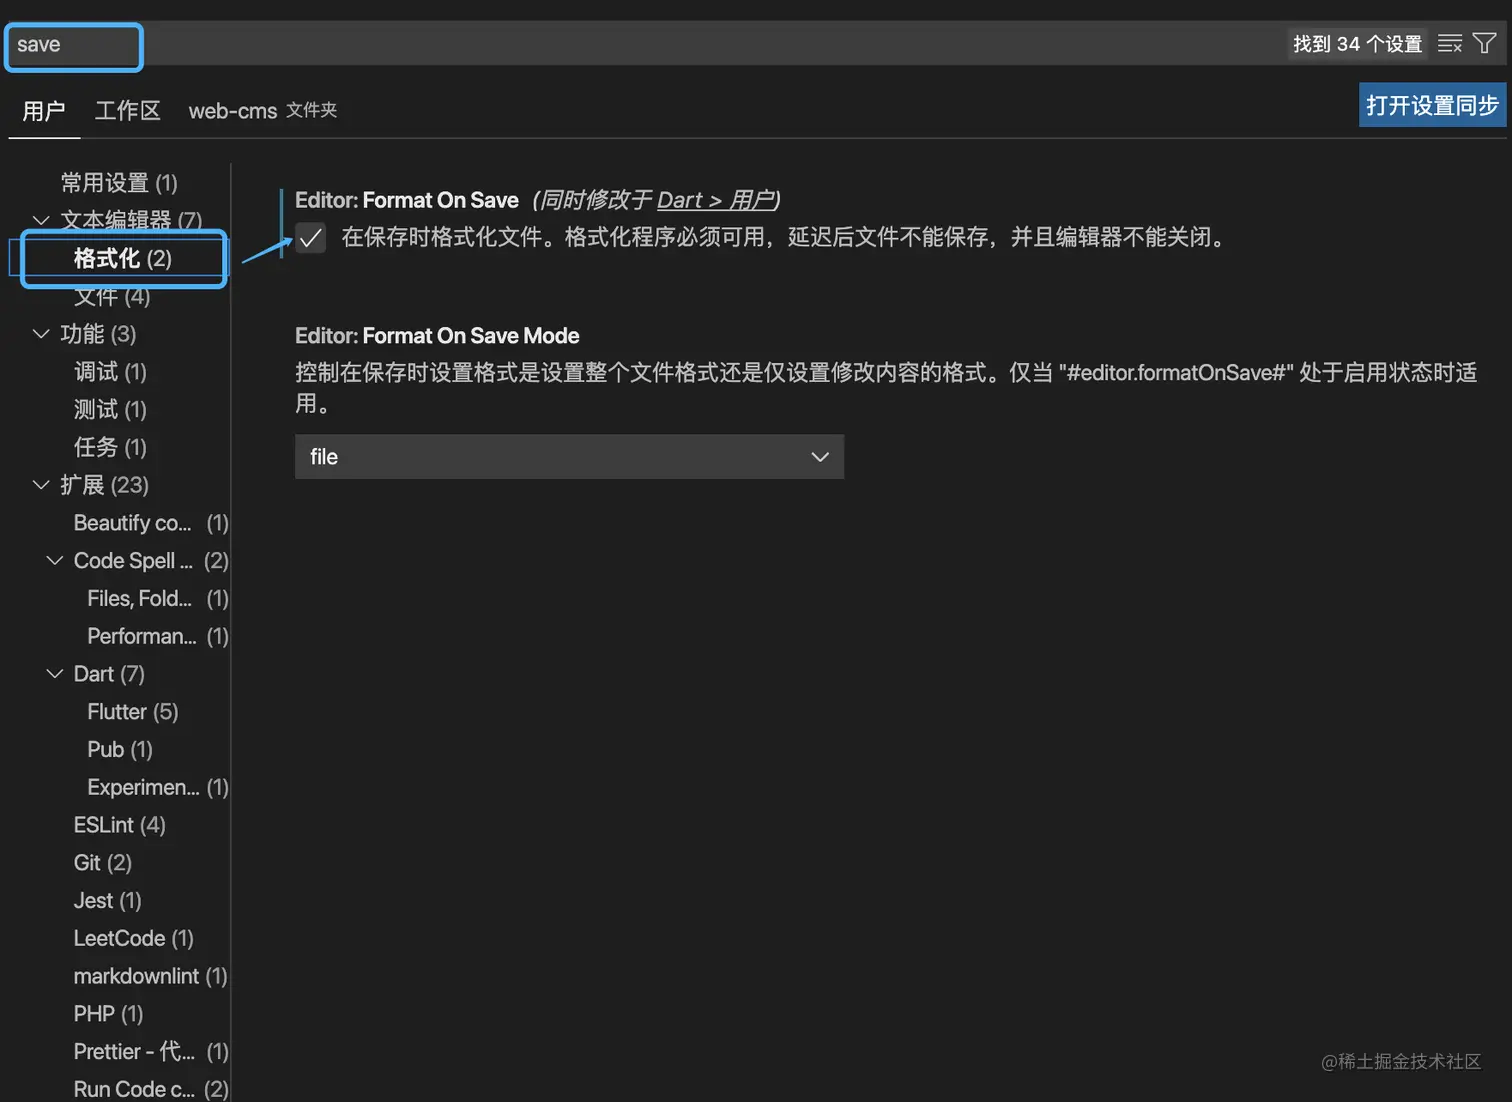Image resolution: width=1512 pixels, height=1102 pixels.
Task: Open the settings filter funnel icon
Action: tap(1485, 43)
